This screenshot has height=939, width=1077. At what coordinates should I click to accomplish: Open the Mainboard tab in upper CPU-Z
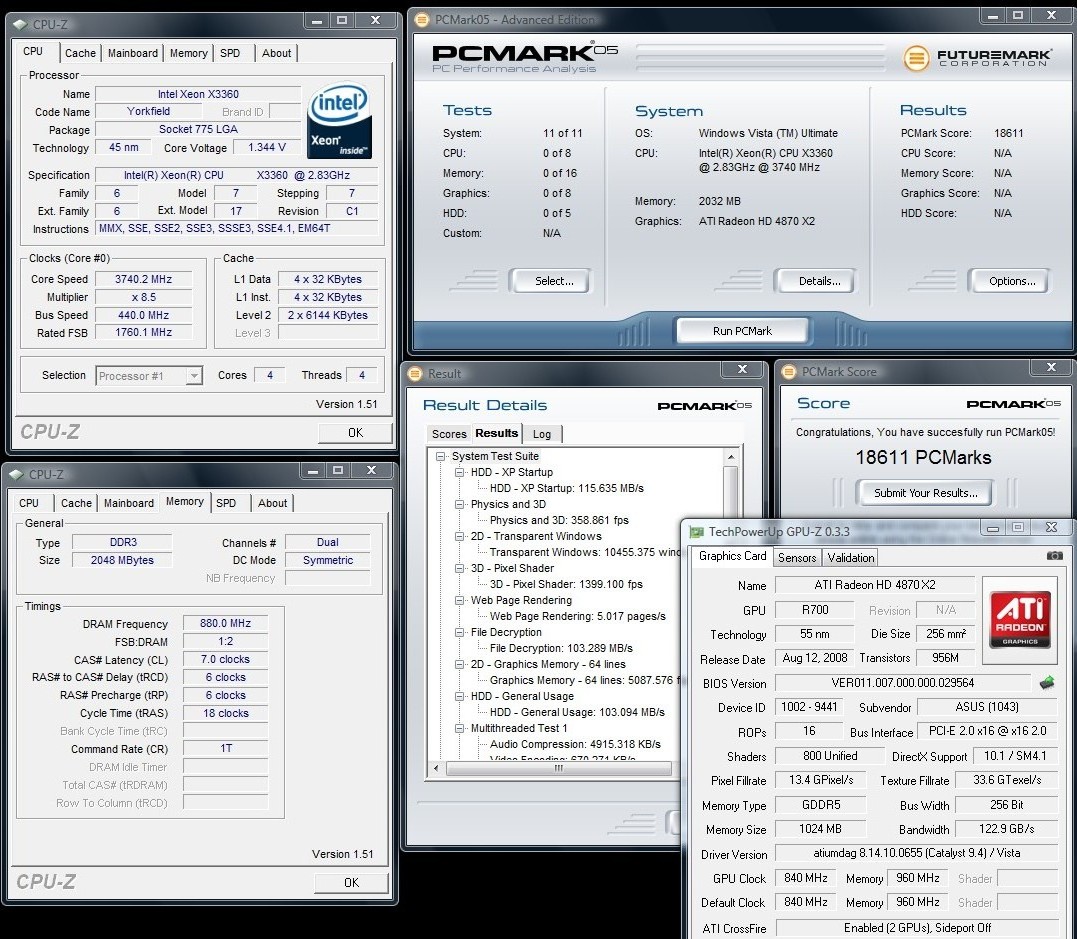[133, 53]
